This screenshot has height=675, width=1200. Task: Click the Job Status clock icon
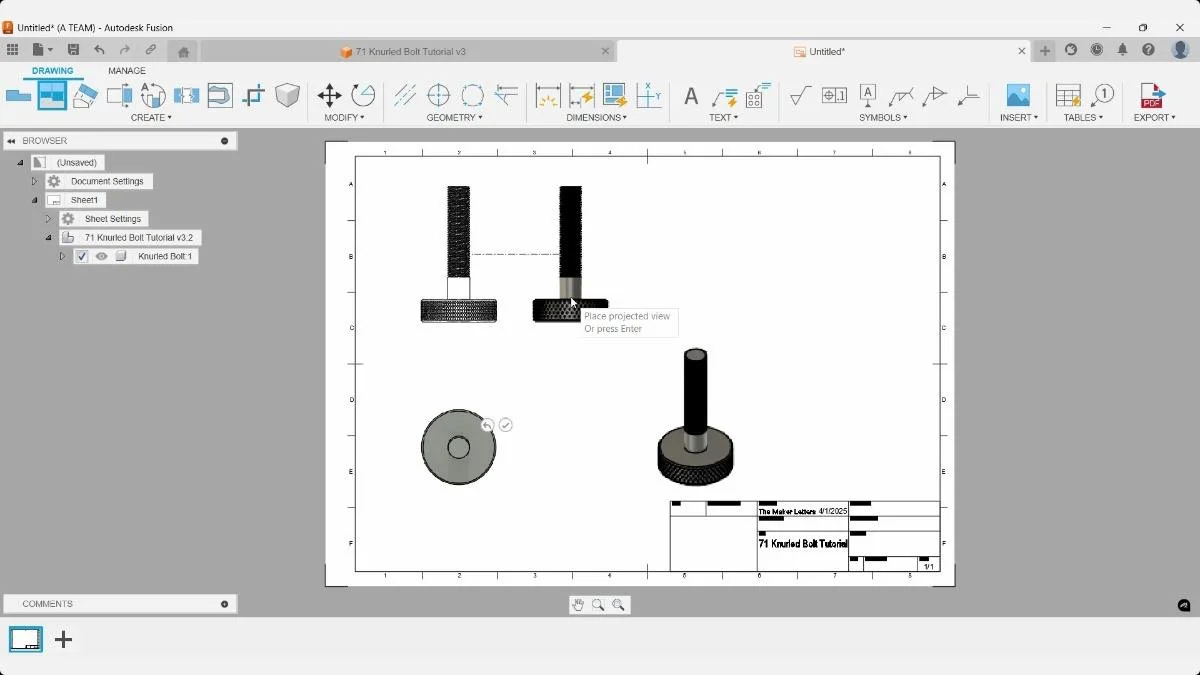click(x=1097, y=50)
